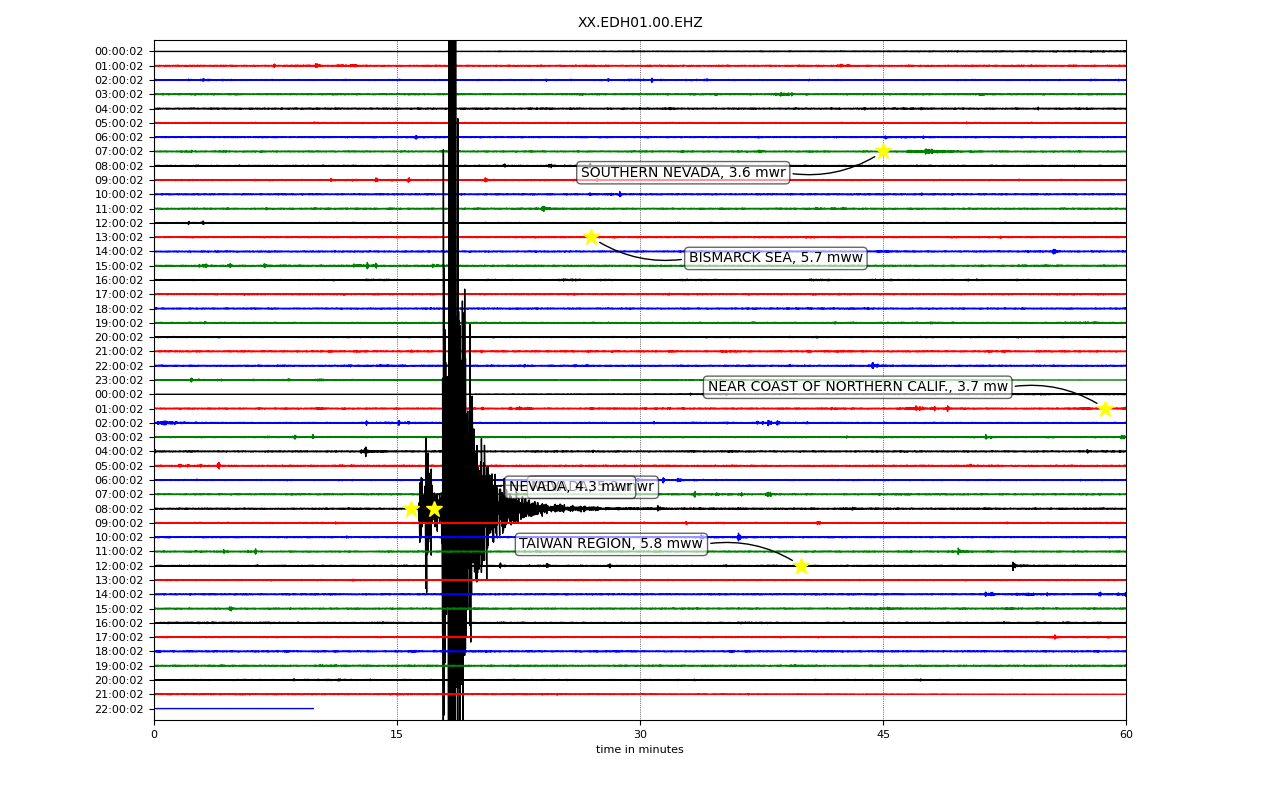This screenshot has height=800, width=1280.
Task: Click the short blue partial trace at the bottom
Action: (x=233, y=709)
